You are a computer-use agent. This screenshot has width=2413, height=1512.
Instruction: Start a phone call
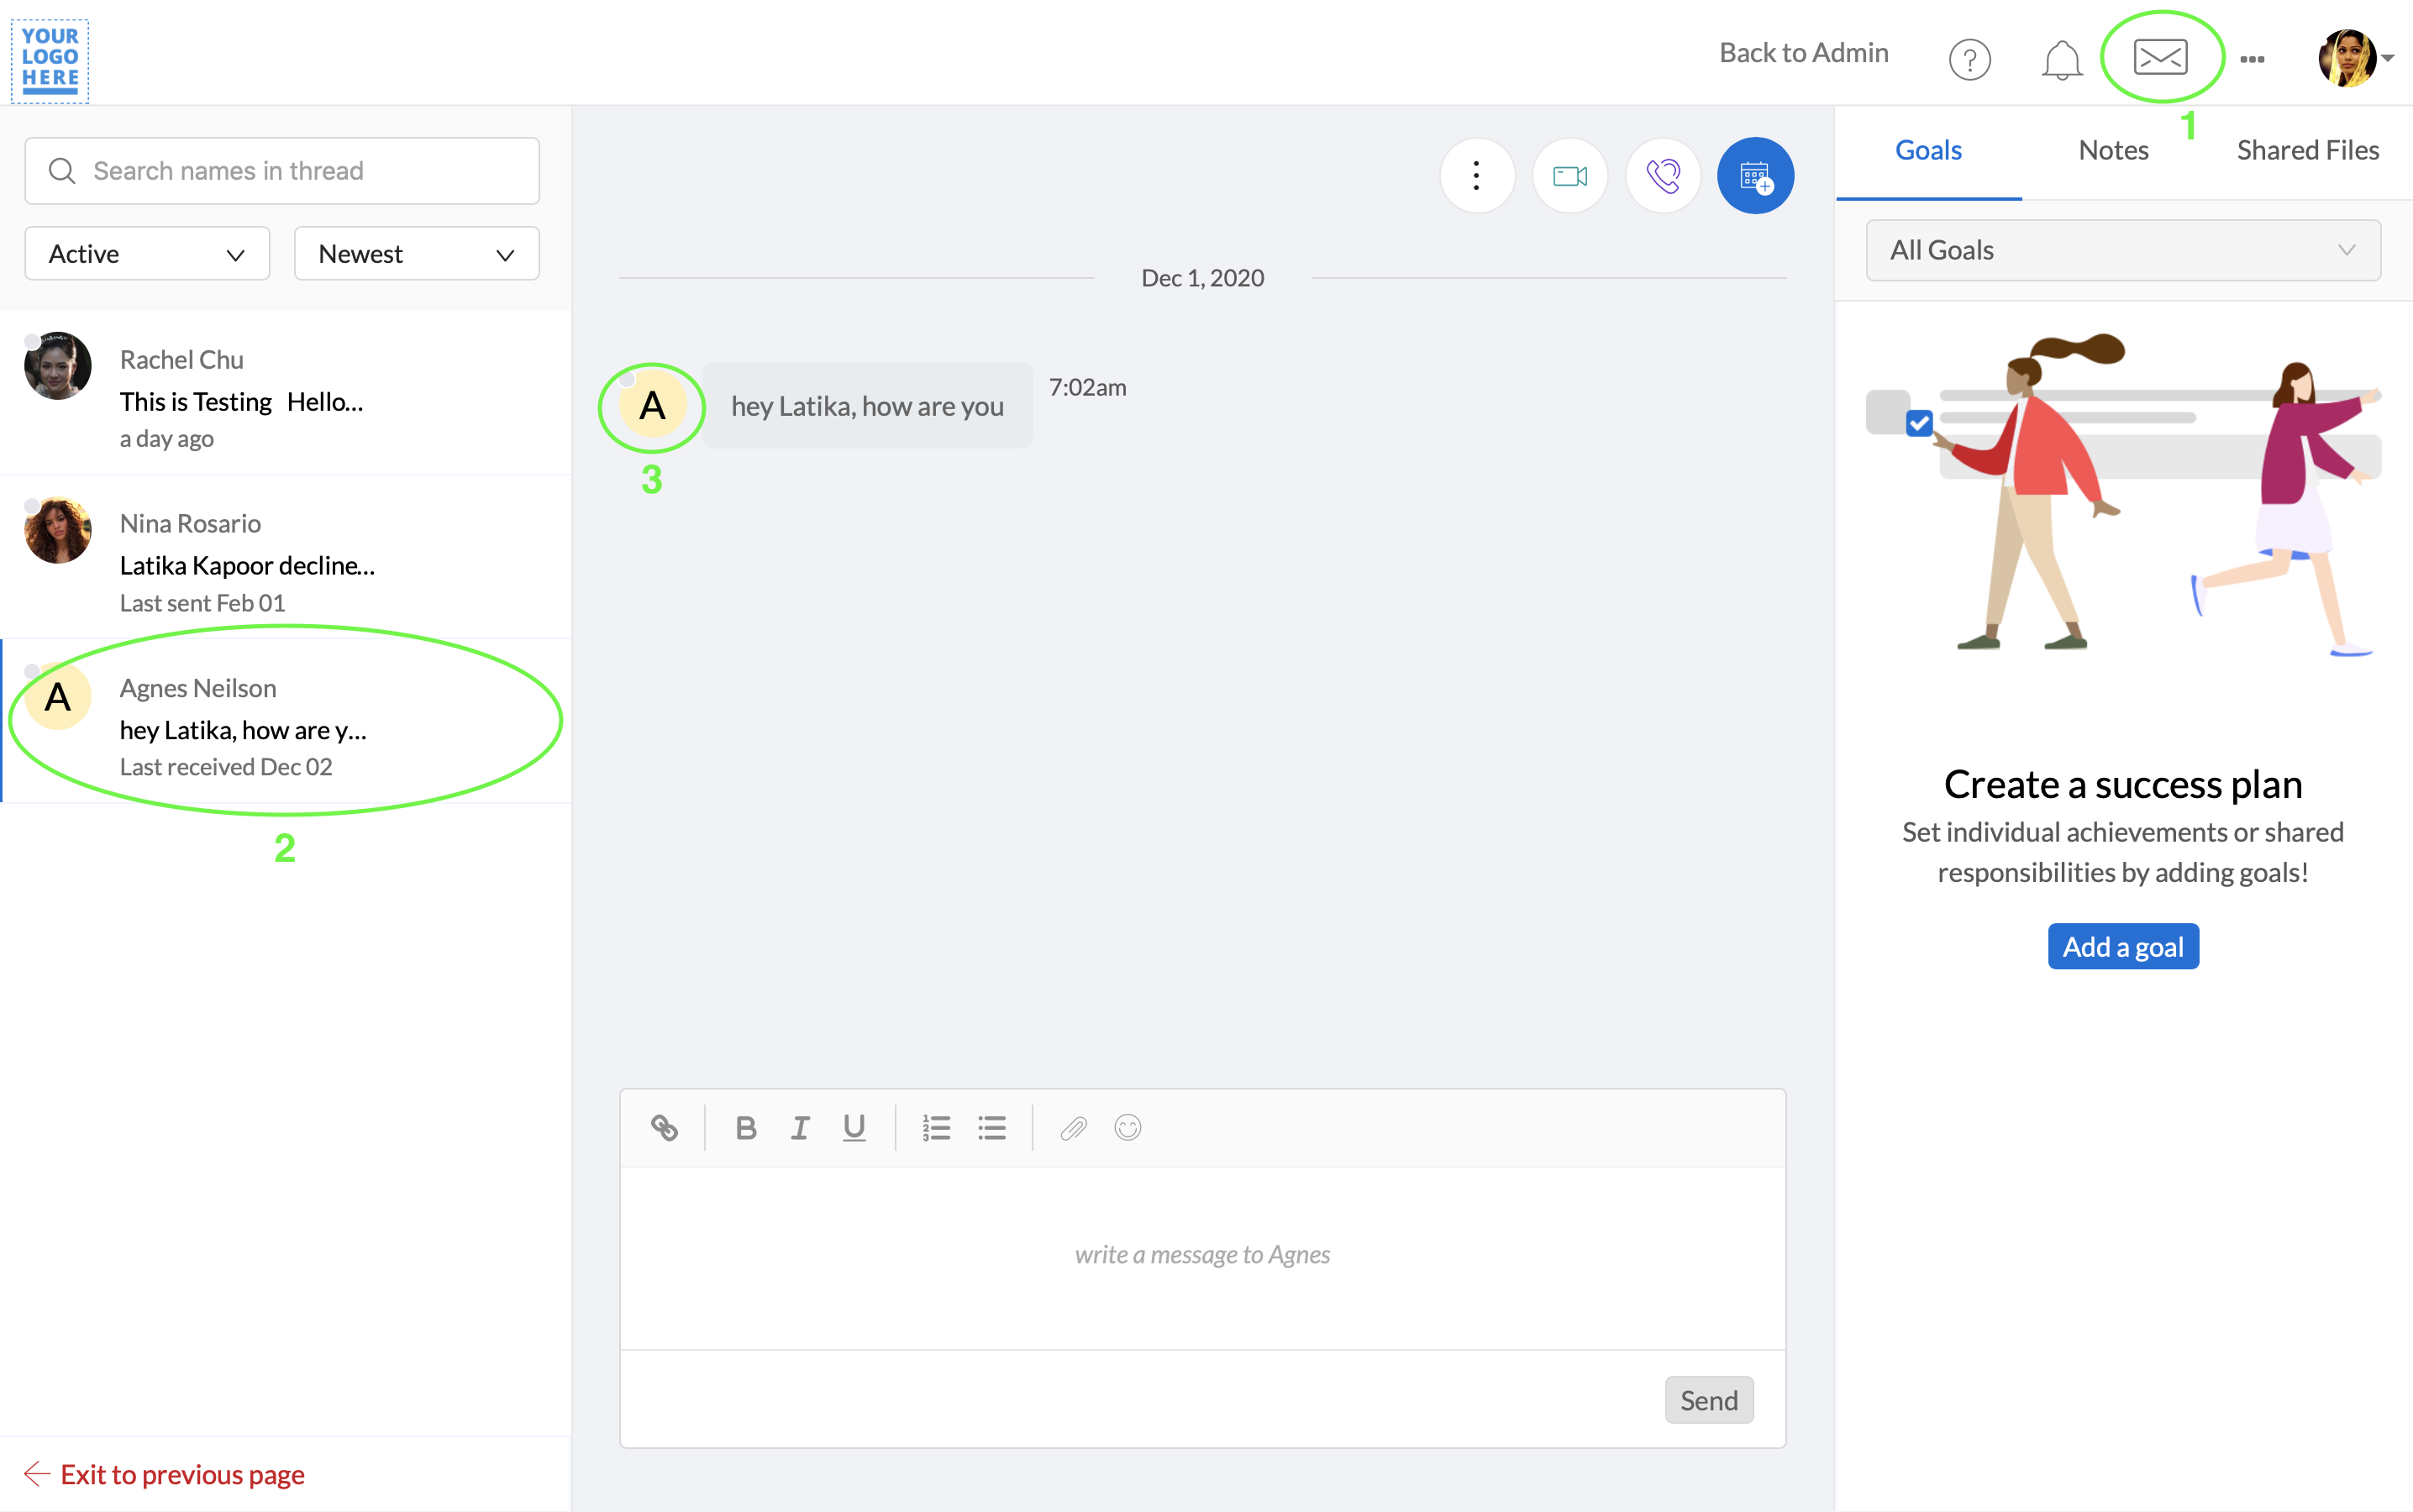pos(1662,175)
